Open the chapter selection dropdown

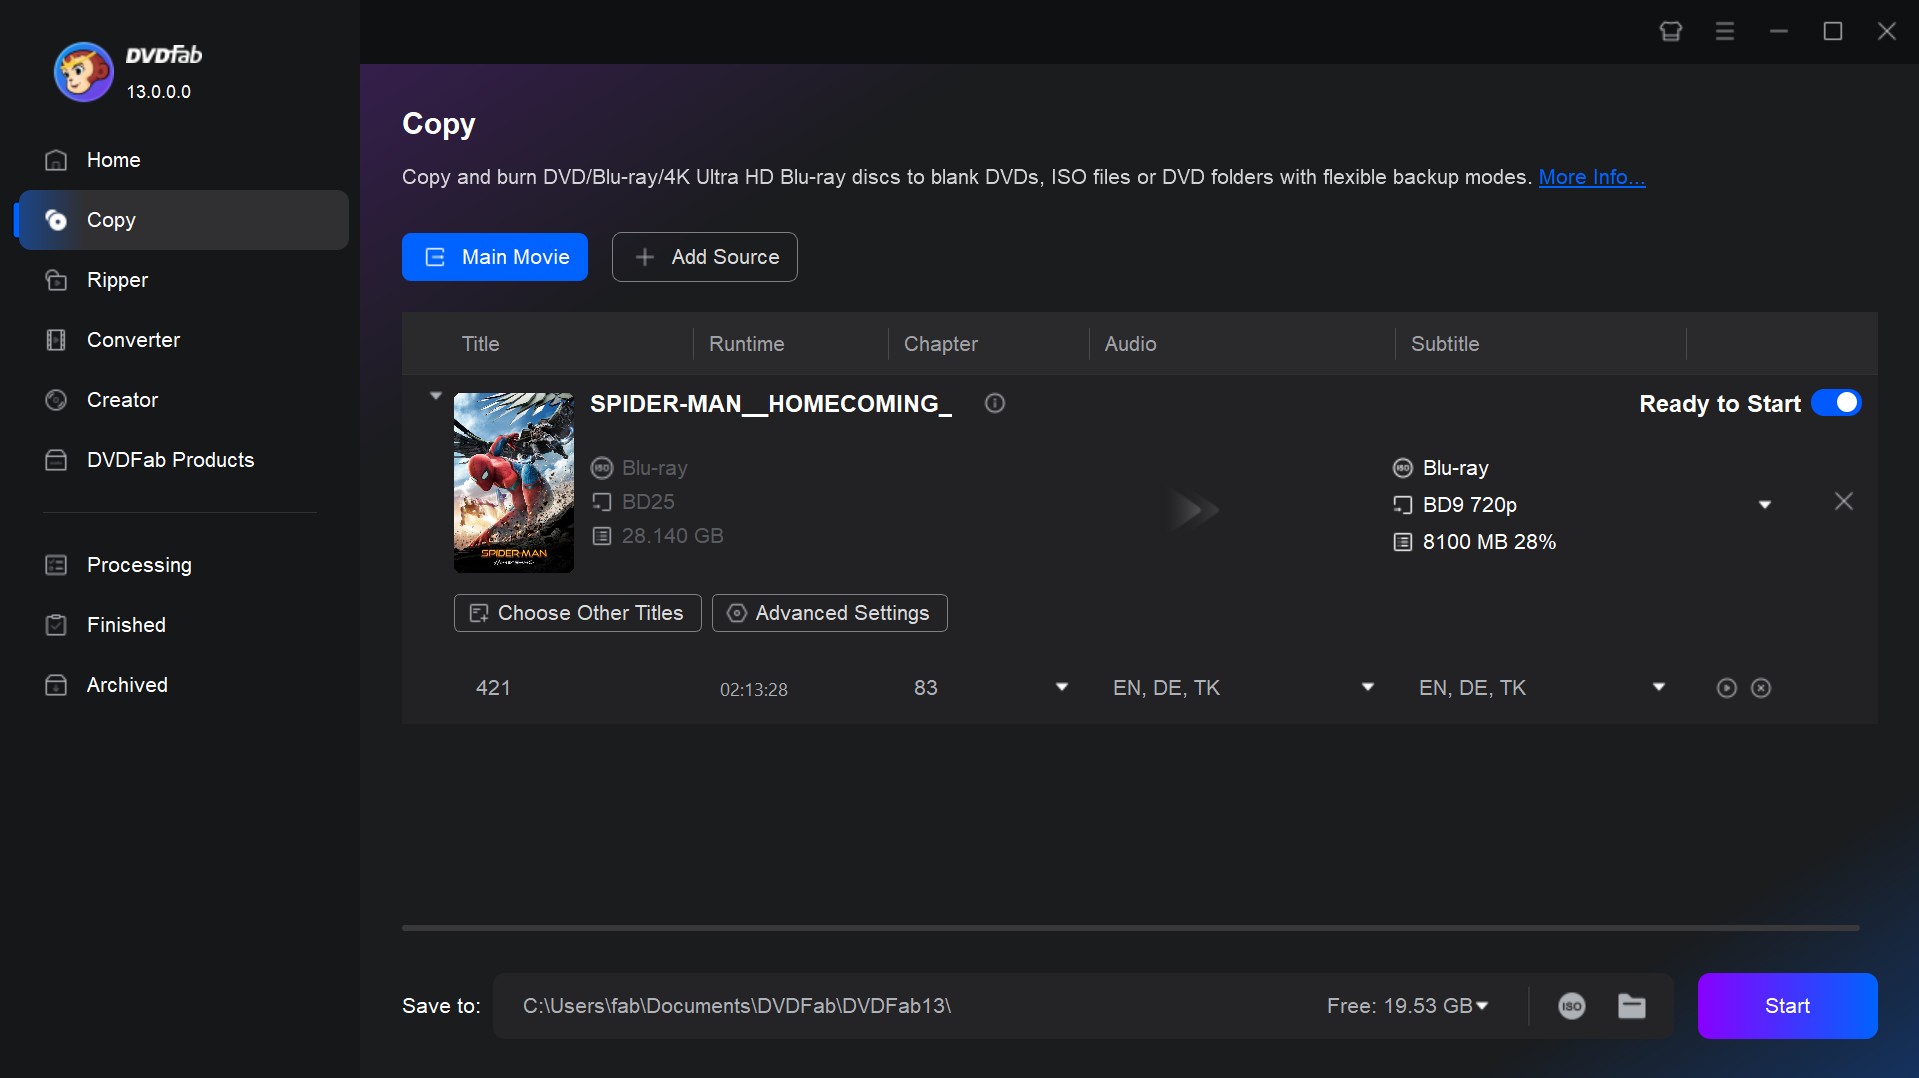tap(1061, 687)
